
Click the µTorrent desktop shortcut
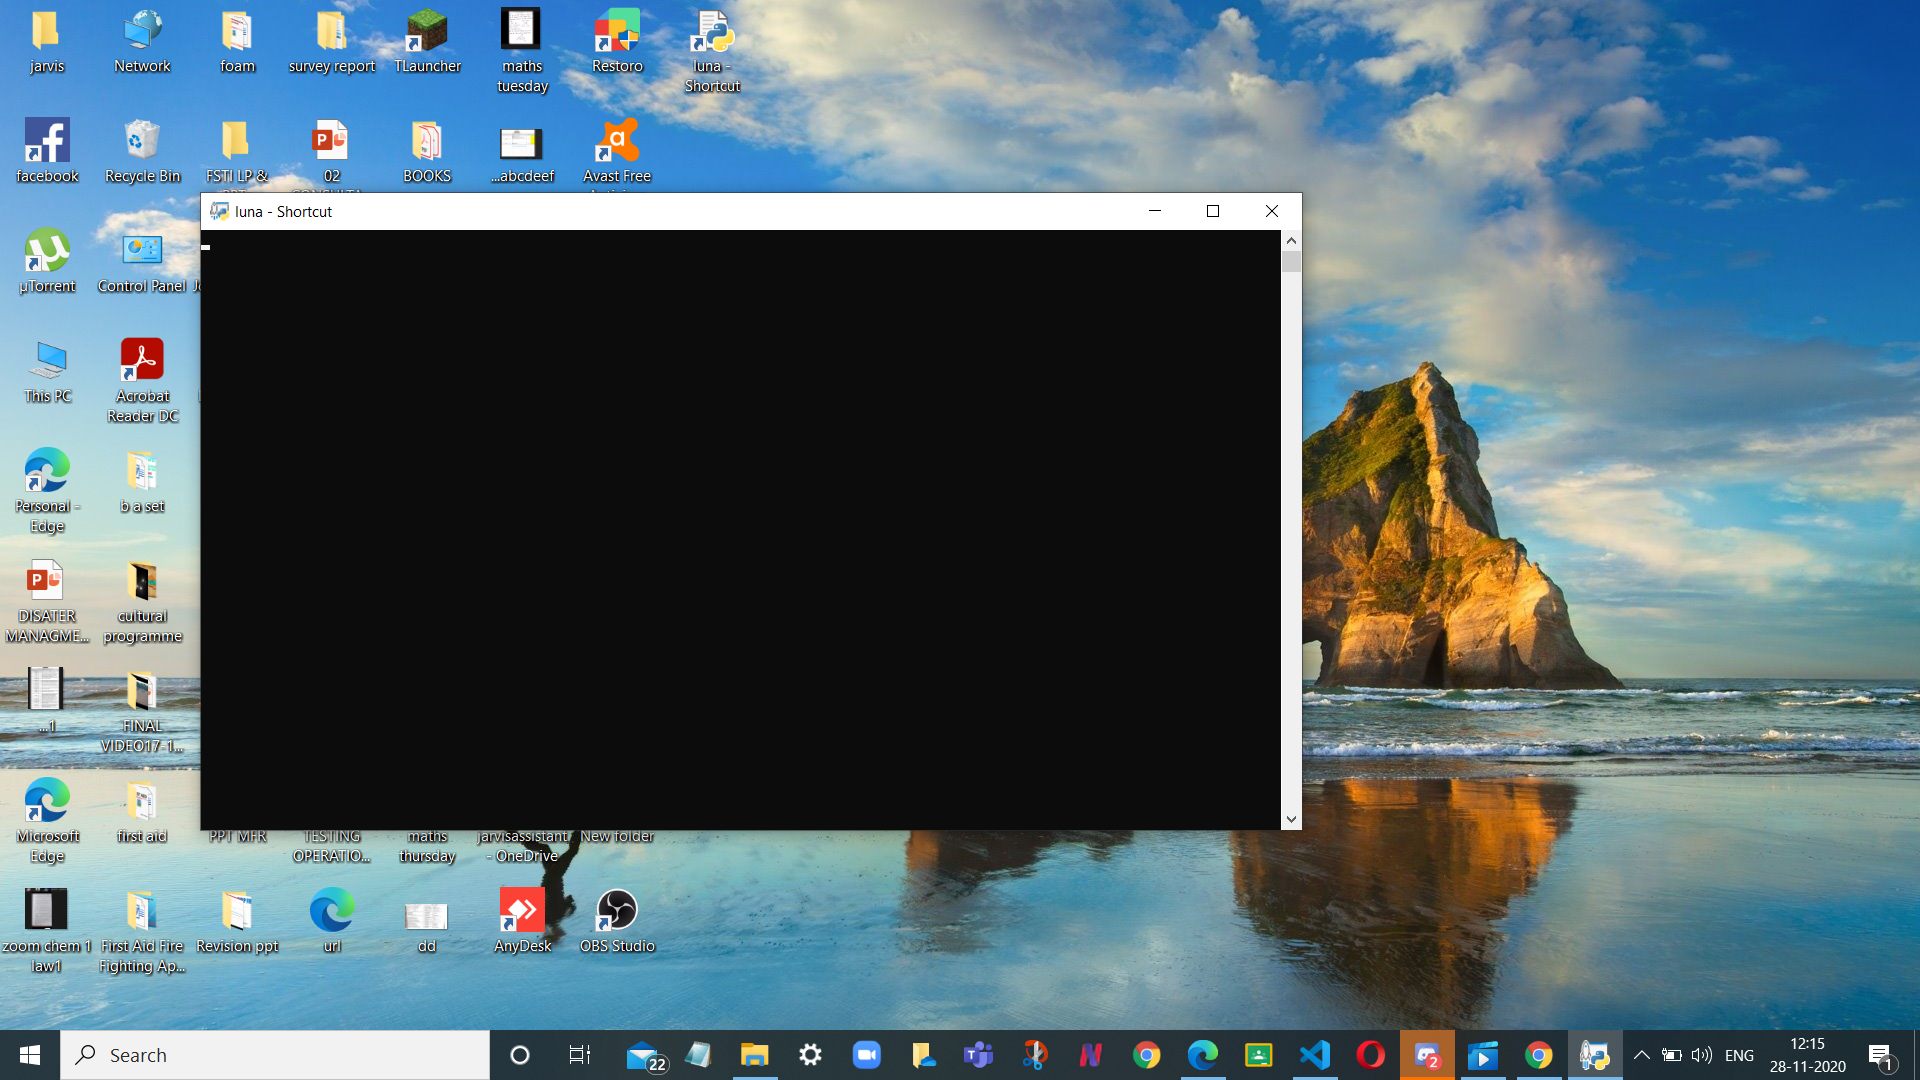47,260
